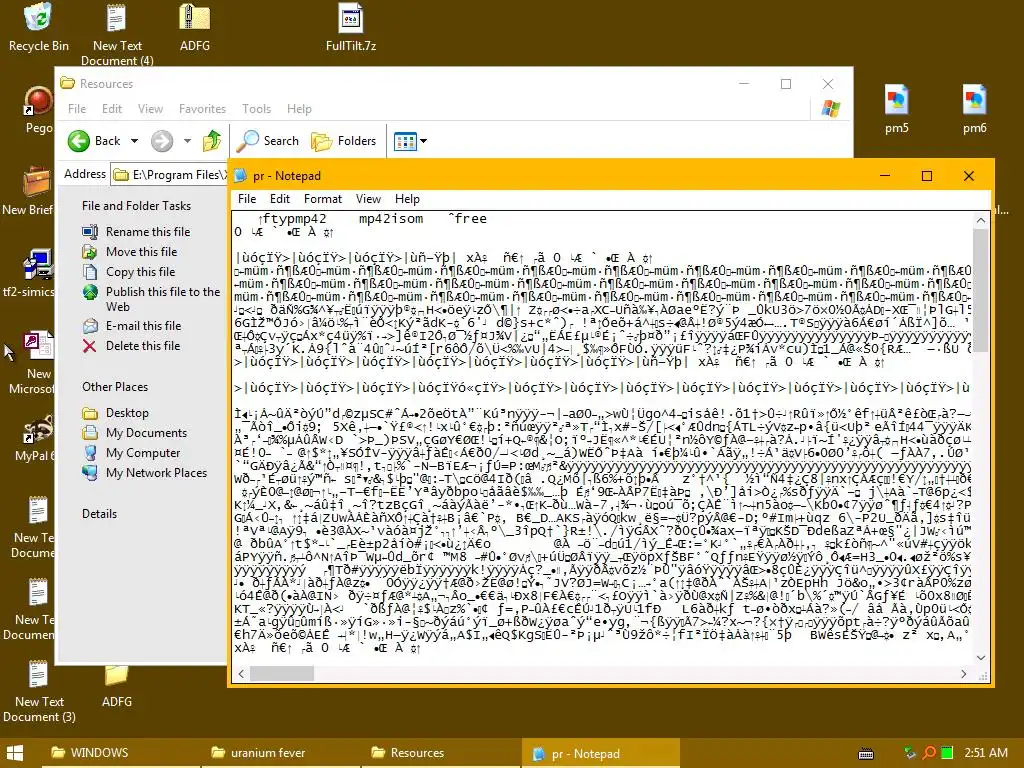The height and width of the screenshot is (768, 1024).
Task: Click the E-mail envelope icon
Action: coord(90,326)
